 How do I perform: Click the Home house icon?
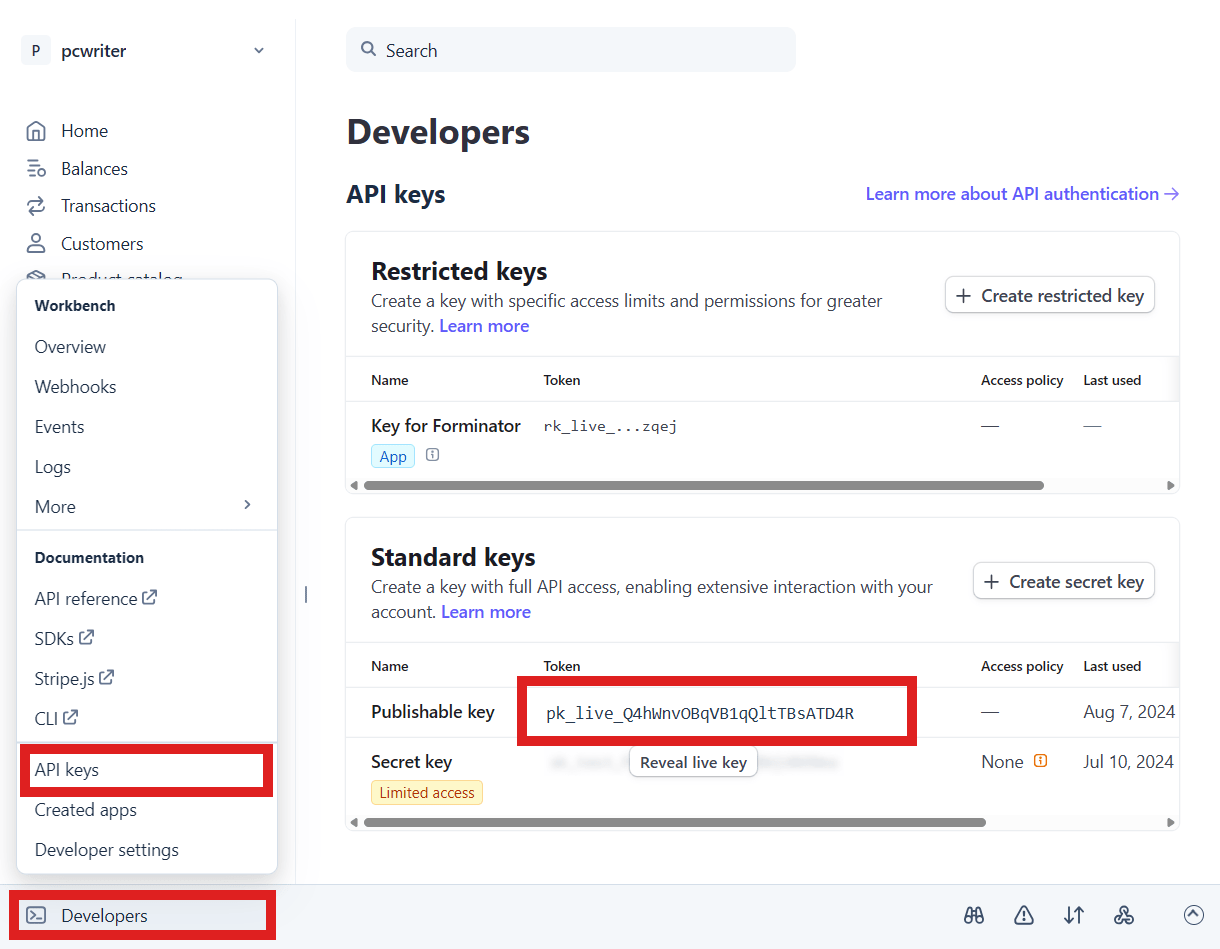pyautogui.click(x=36, y=131)
